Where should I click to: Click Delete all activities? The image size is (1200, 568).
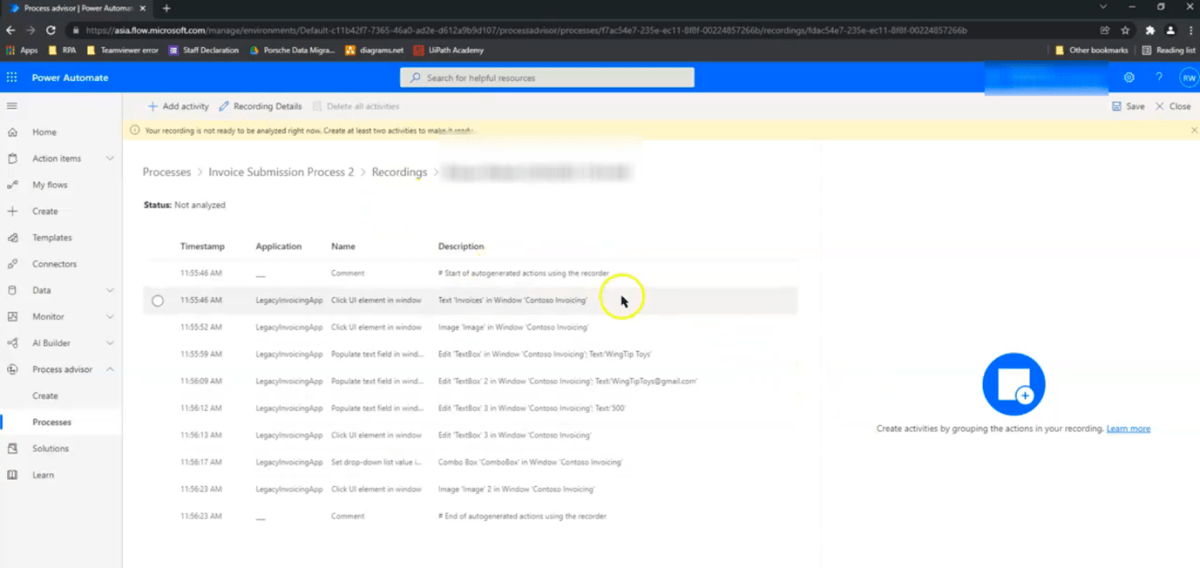pyautogui.click(x=356, y=106)
